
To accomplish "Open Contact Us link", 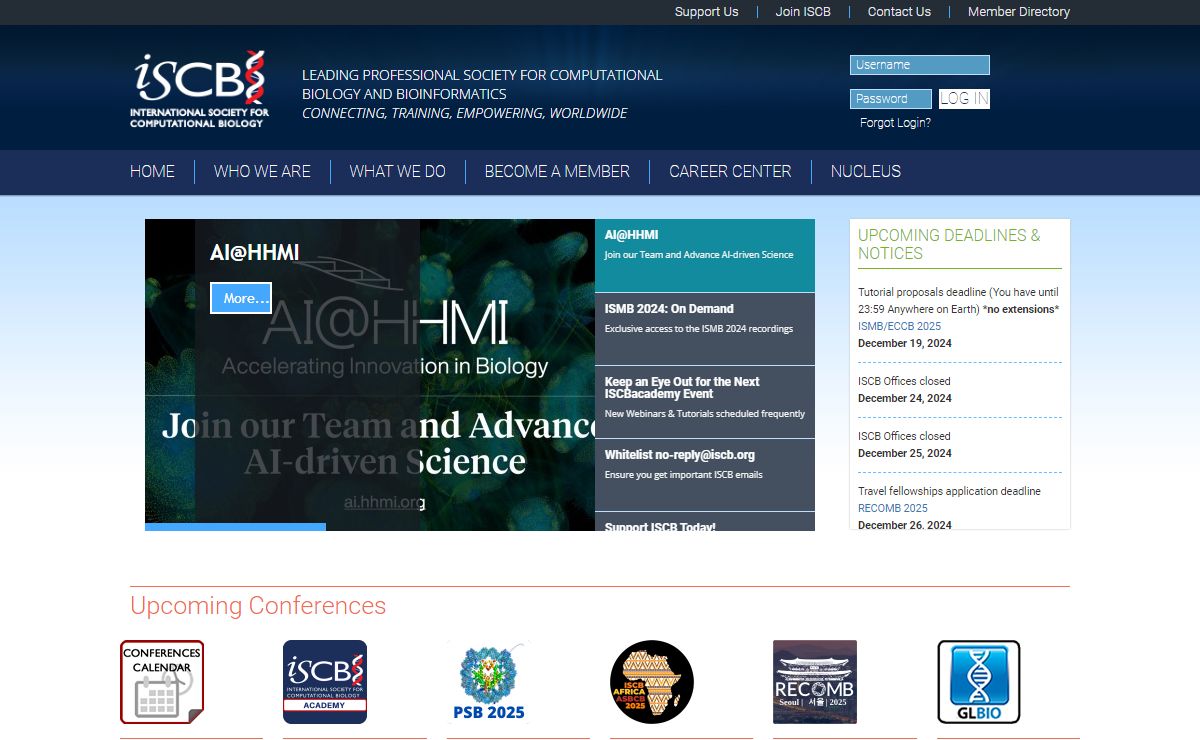I will 899,12.
